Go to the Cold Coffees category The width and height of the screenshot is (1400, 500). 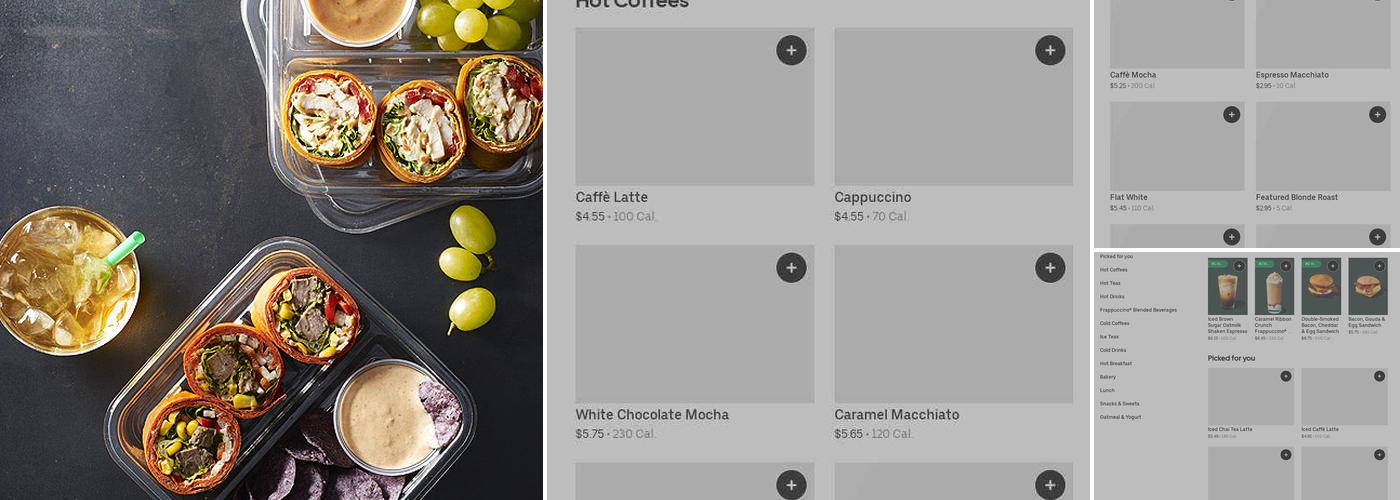coord(1114,323)
